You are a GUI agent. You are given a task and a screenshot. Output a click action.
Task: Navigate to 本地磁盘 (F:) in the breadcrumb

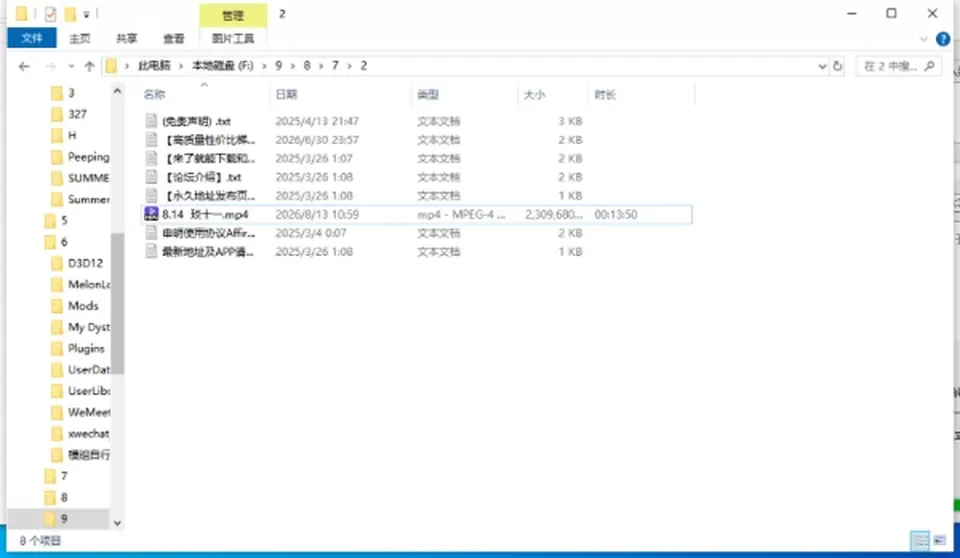tap(223, 66)
